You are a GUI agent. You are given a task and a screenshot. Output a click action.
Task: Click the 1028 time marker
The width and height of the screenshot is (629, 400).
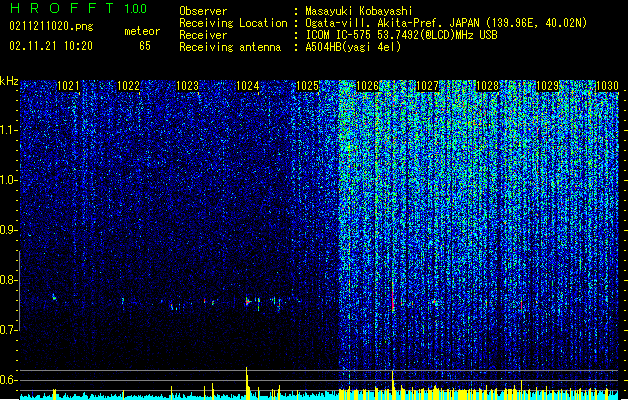pyautogui.click(x=487, y=86)
